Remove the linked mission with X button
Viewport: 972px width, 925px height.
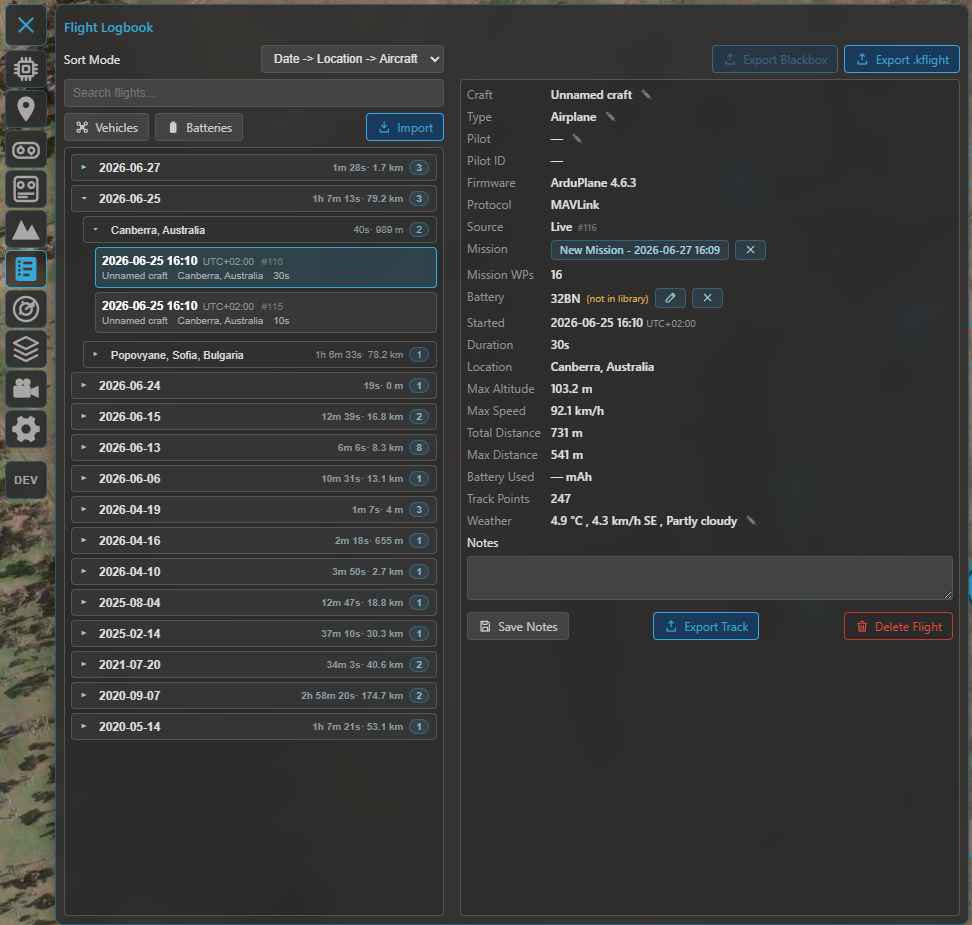click(x=750, y=250)
